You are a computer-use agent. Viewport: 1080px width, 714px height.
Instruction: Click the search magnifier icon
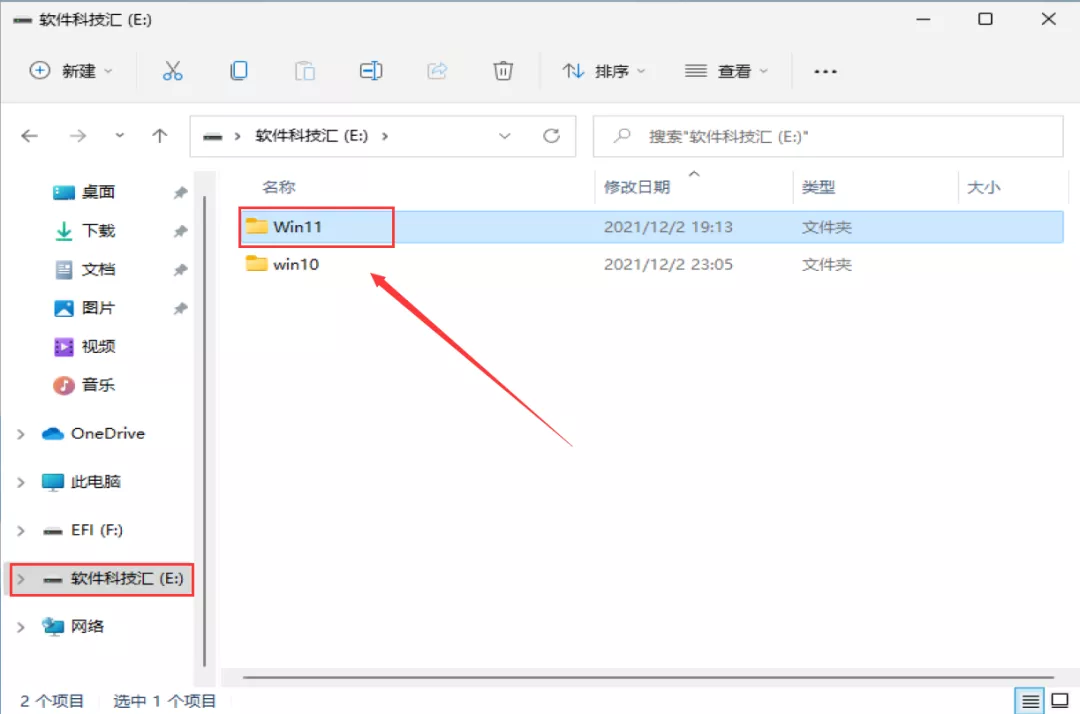tap(622, 136)
